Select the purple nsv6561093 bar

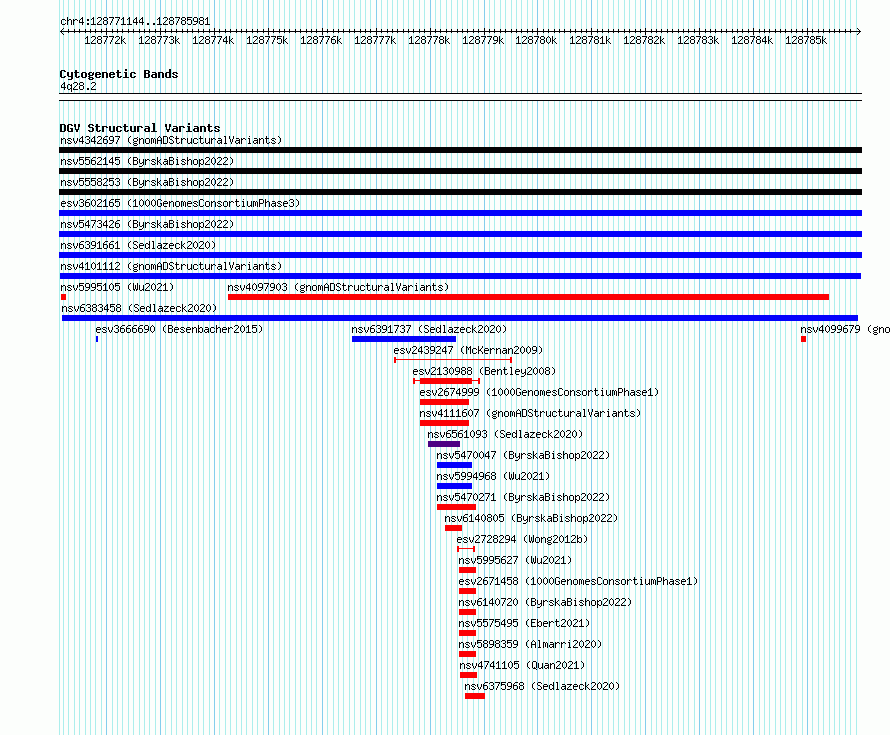(444, 444)
